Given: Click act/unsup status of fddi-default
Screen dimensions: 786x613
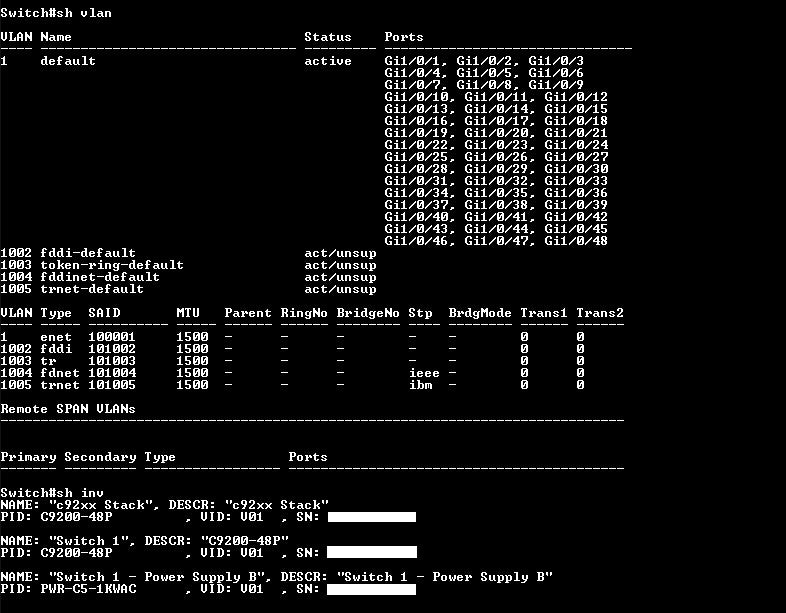Looking at the screenshot, I should (340, 253).
